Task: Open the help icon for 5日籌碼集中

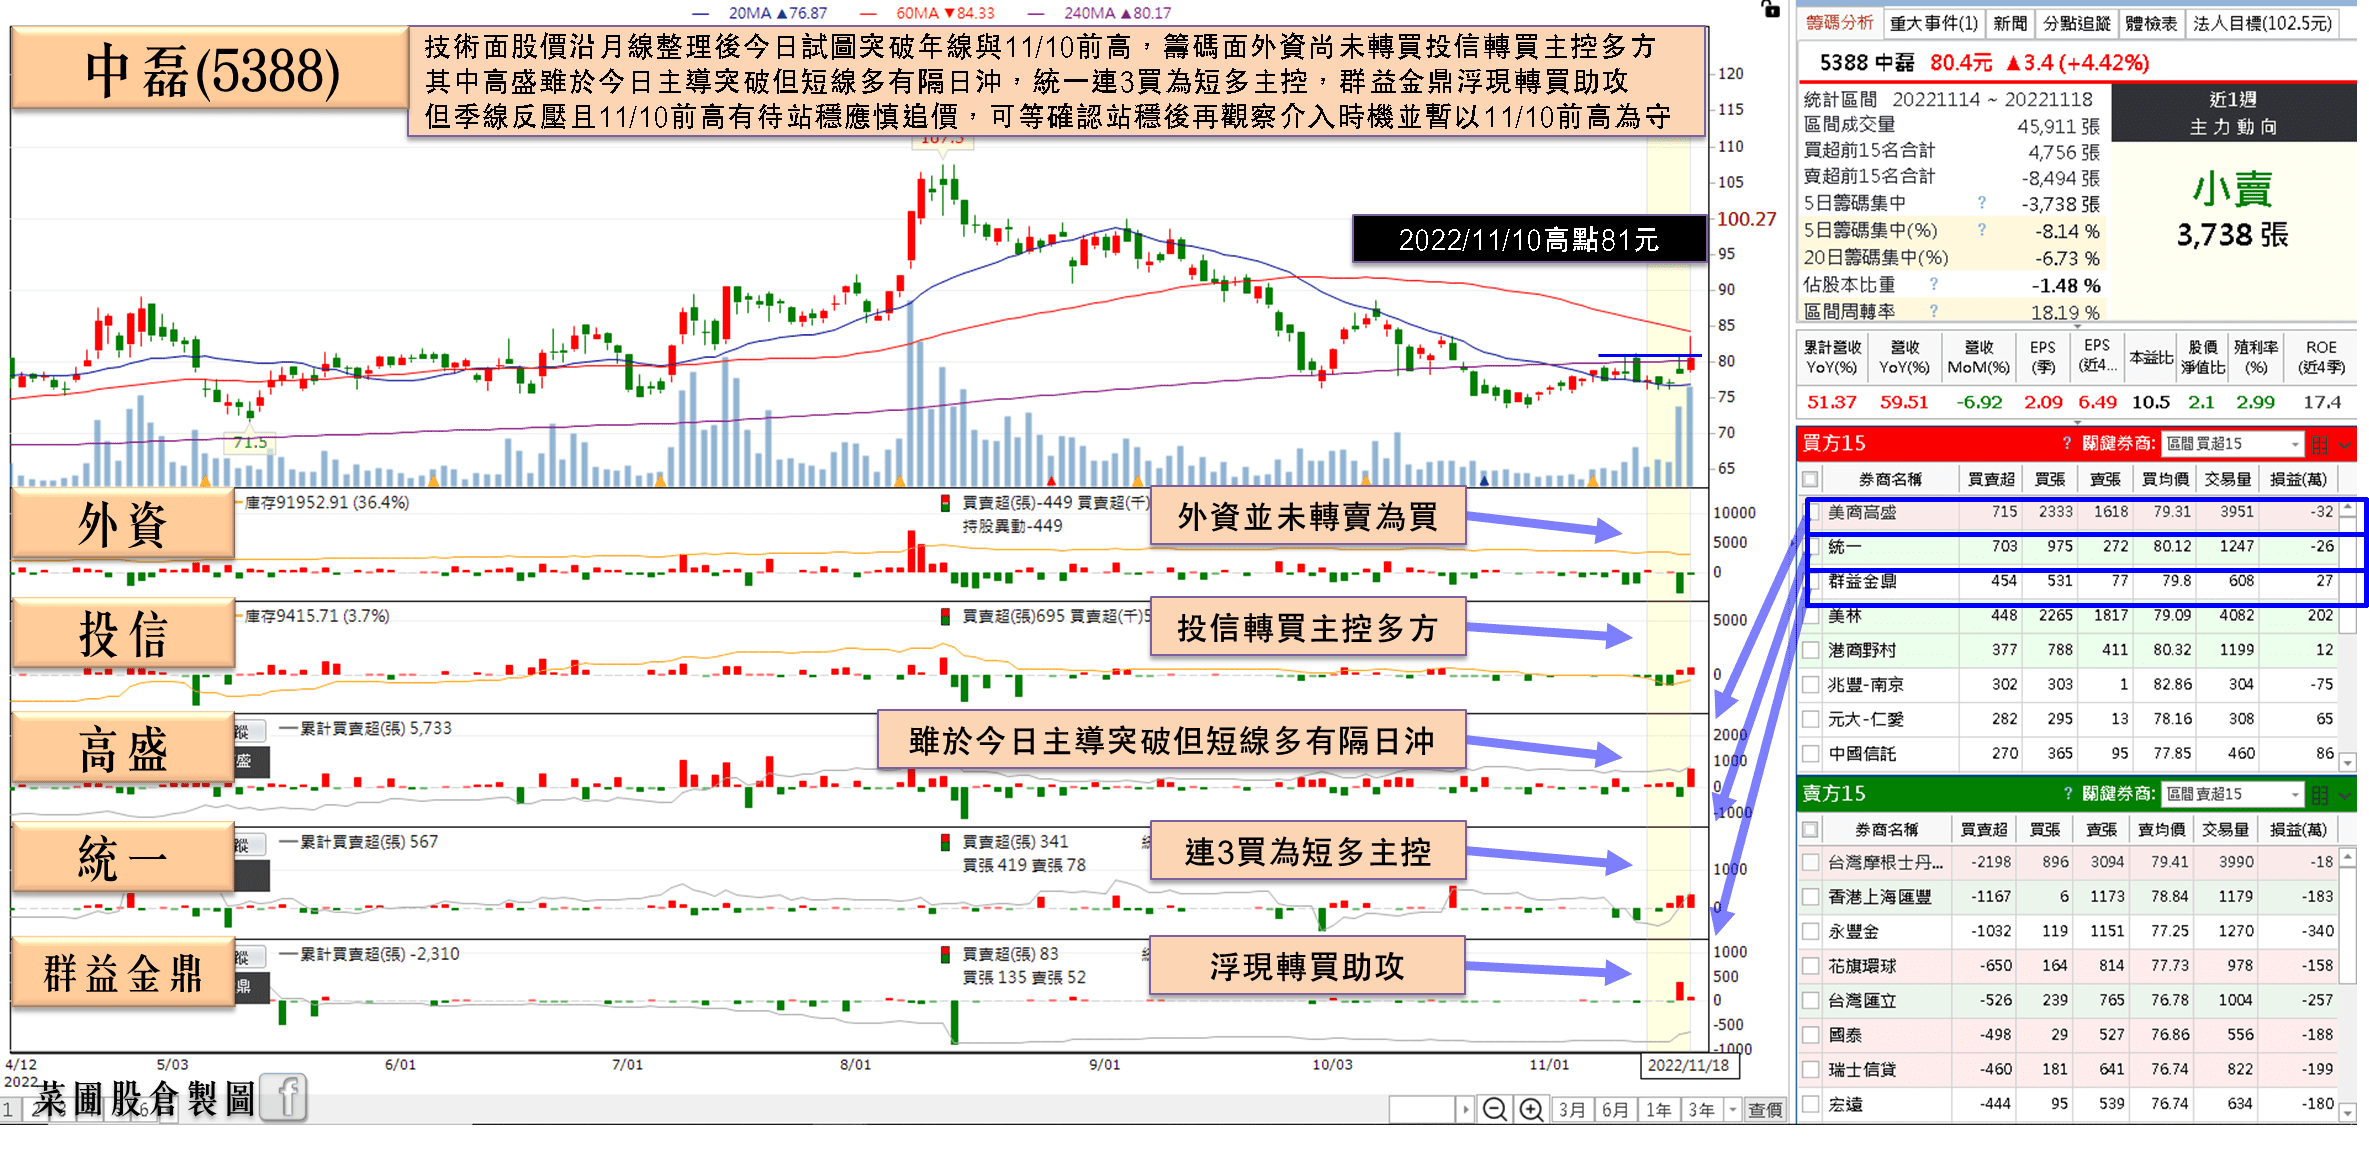Action: [x=1982, y=203]
